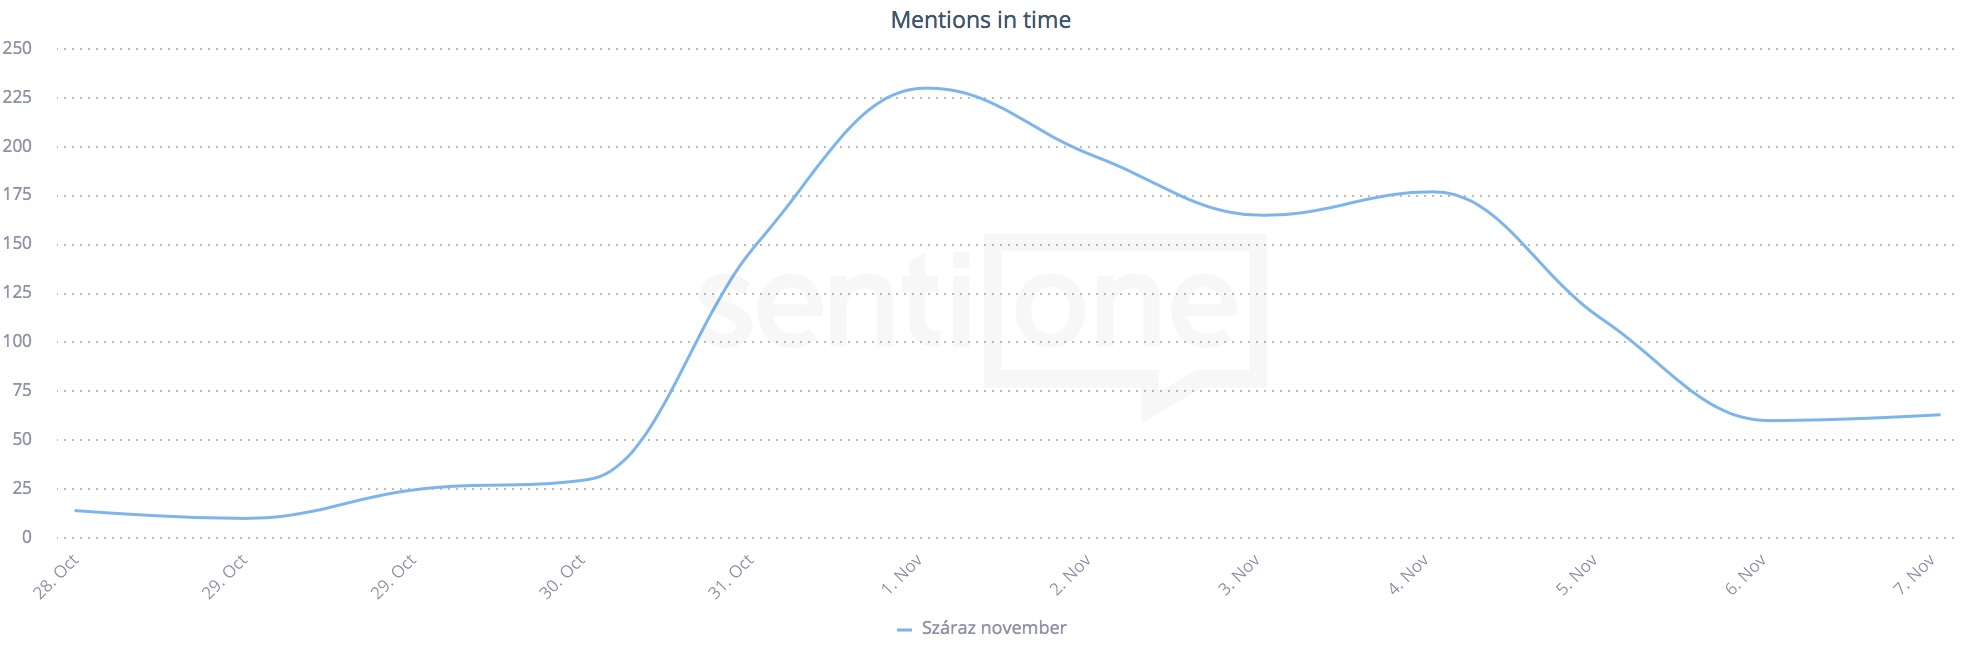Pick the 3. Nov date label

1239,575
